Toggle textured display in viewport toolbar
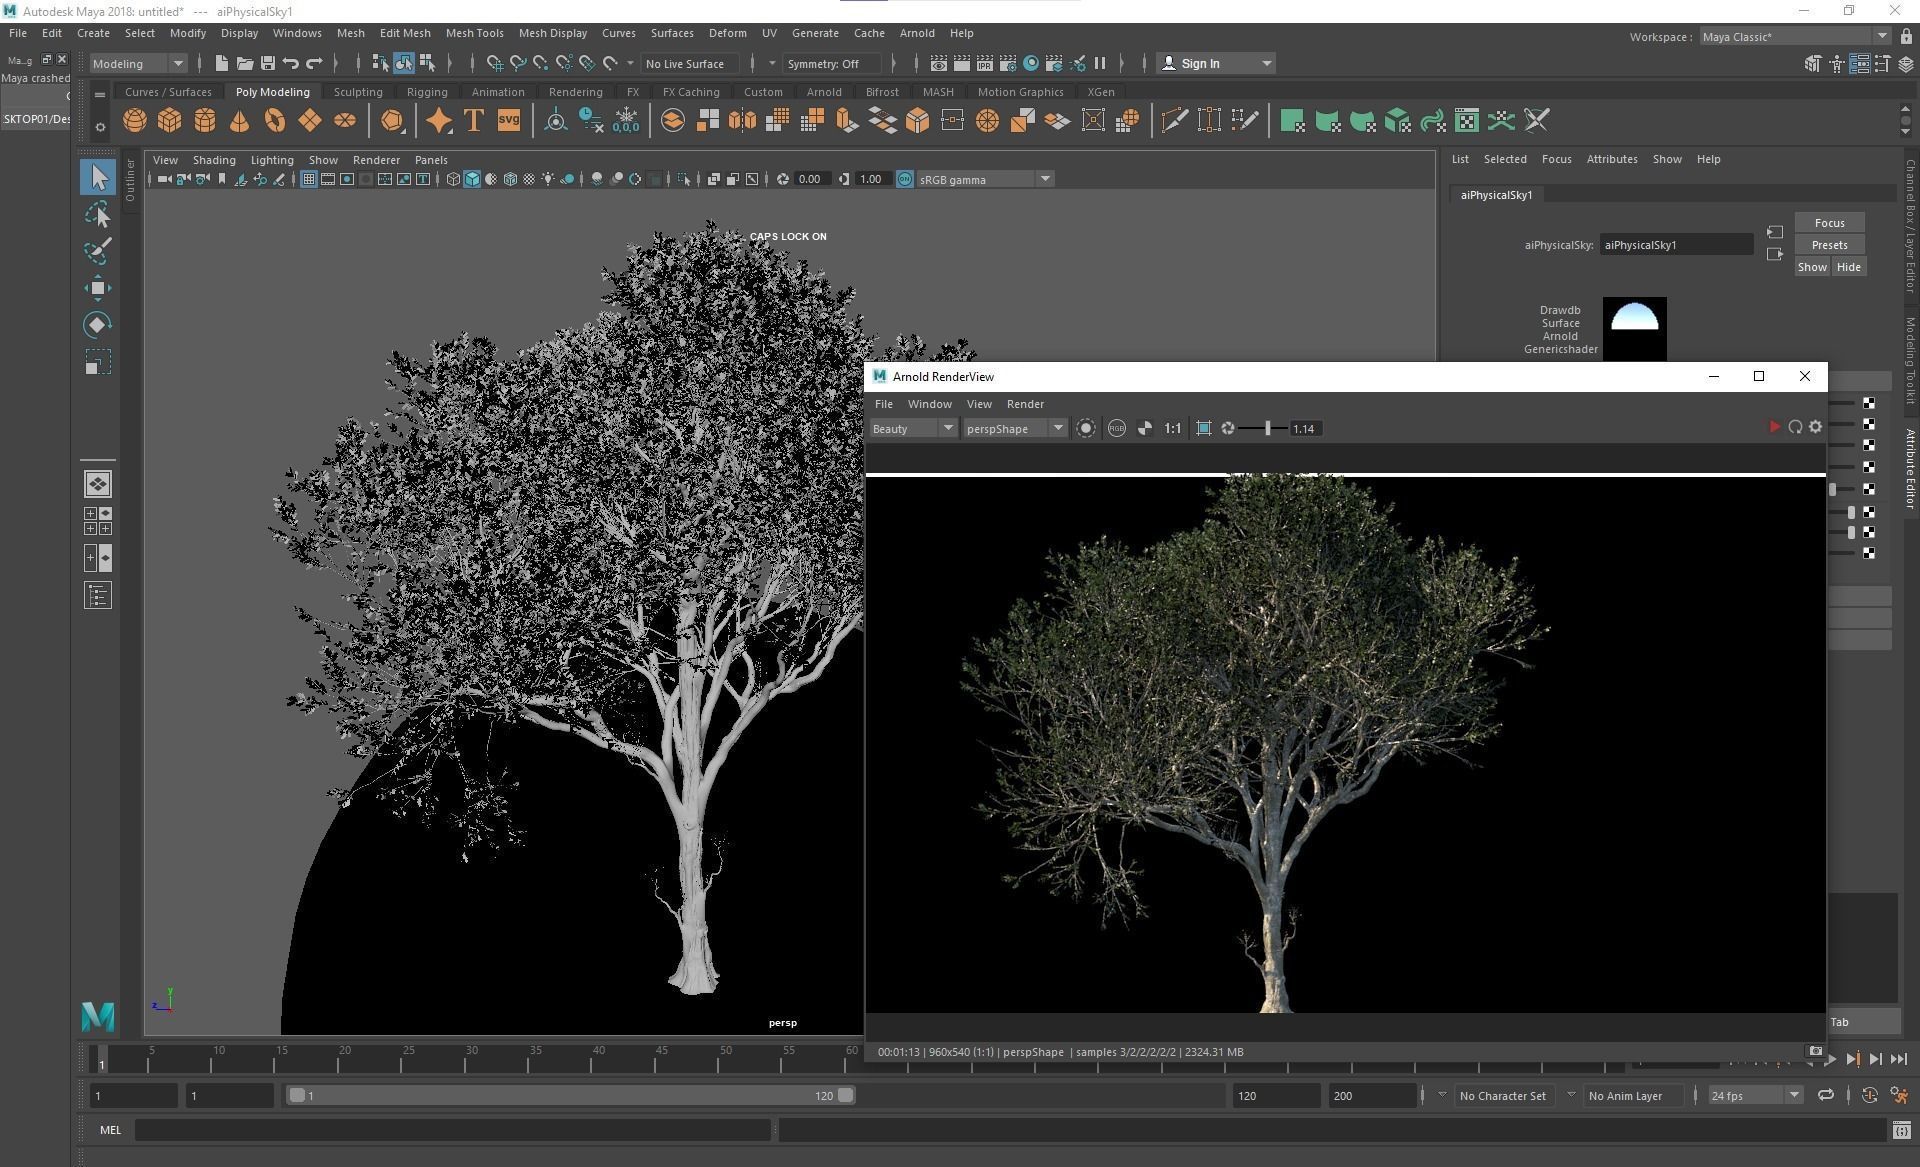 (529, 179)
